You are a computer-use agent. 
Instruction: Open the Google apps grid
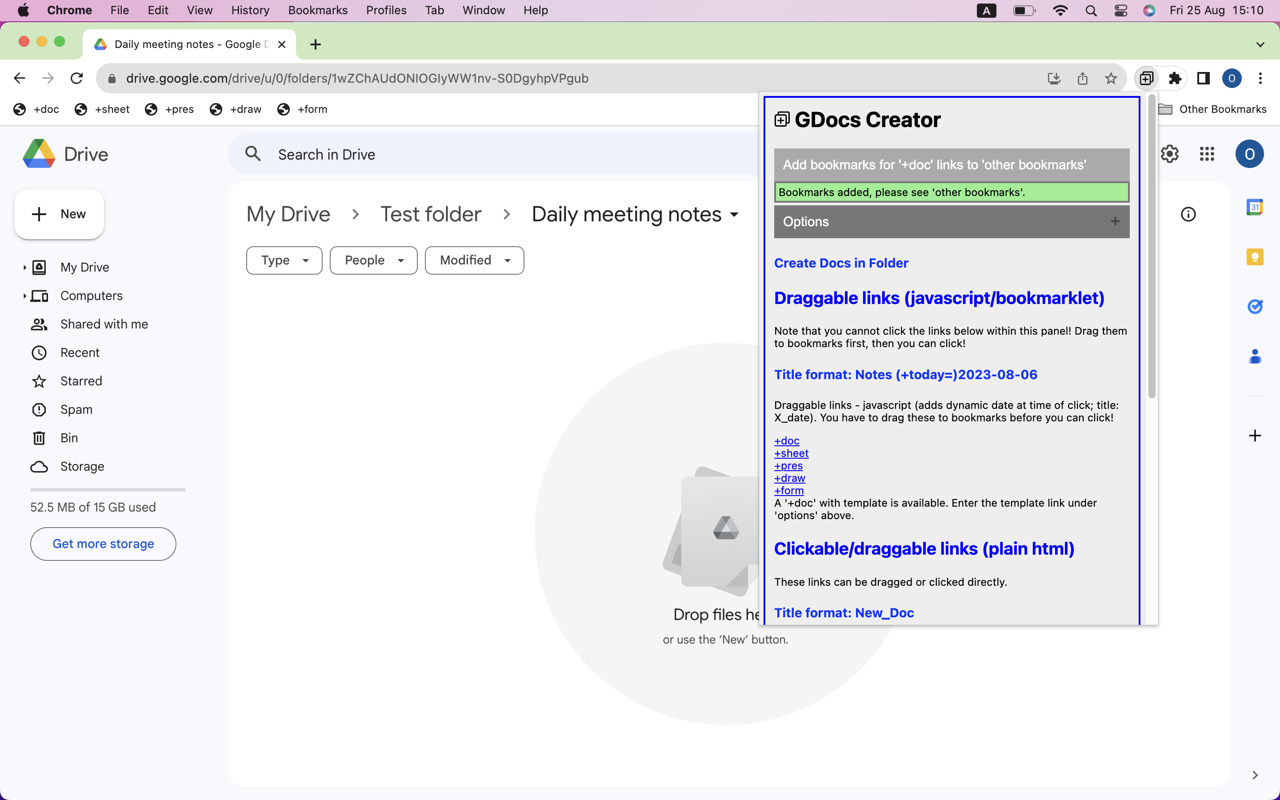1207,154
